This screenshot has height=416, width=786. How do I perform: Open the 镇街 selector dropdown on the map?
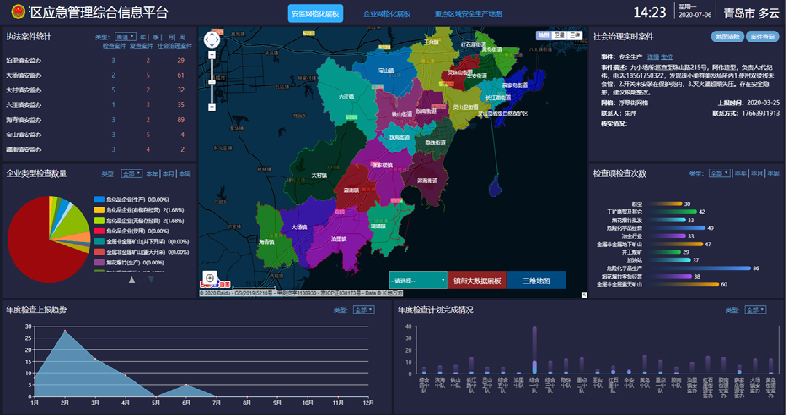pos(417,281)
